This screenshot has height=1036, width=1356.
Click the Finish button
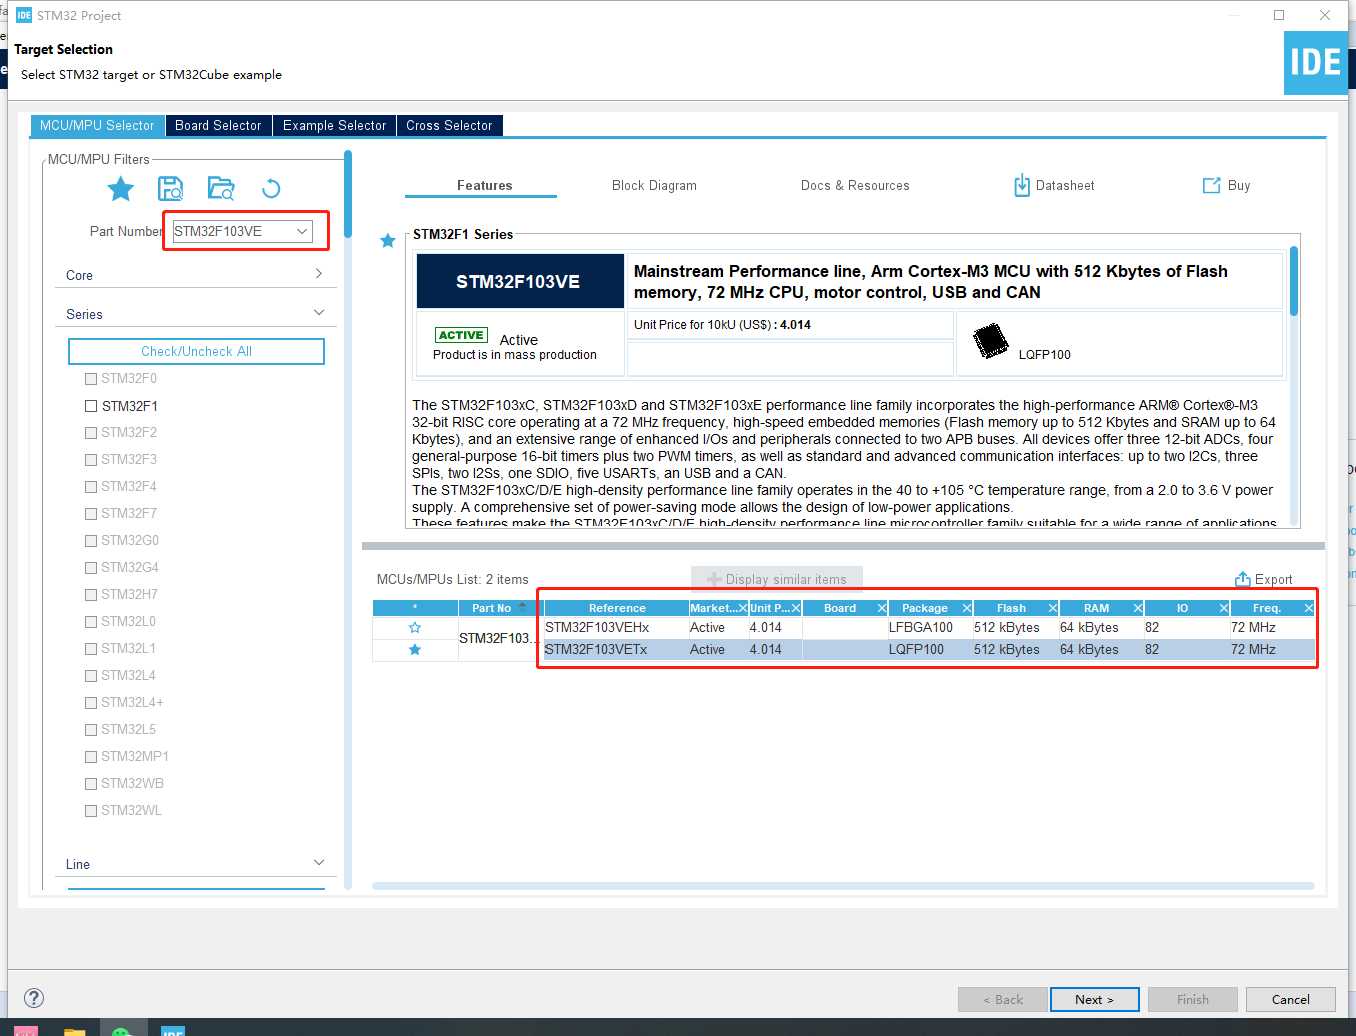tap(1192, 999)
